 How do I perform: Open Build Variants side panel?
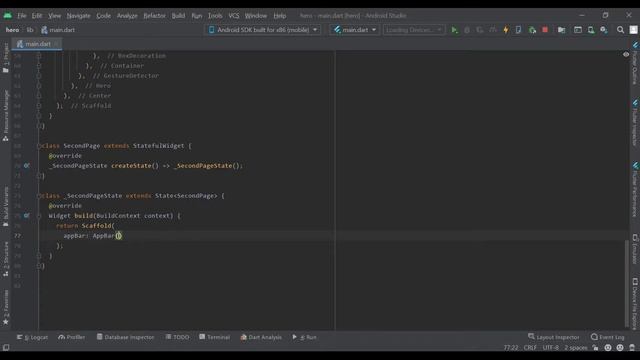(x=6, y=207)
